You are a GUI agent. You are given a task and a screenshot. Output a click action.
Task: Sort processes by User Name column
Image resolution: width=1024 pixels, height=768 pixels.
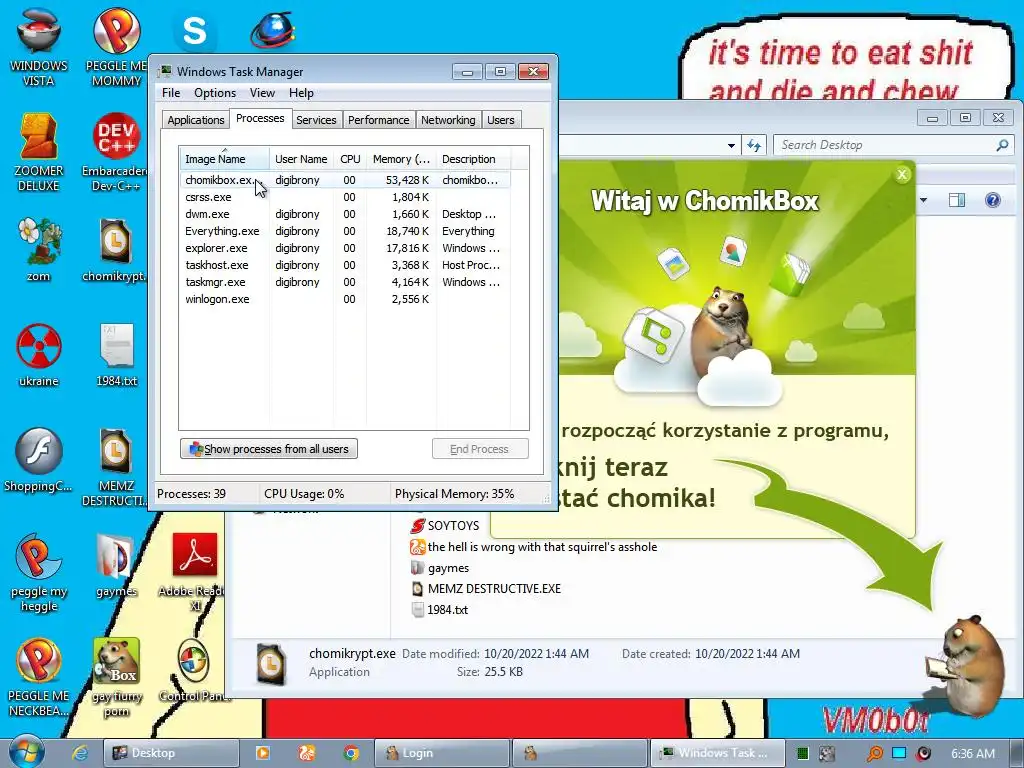pos(300,159)
